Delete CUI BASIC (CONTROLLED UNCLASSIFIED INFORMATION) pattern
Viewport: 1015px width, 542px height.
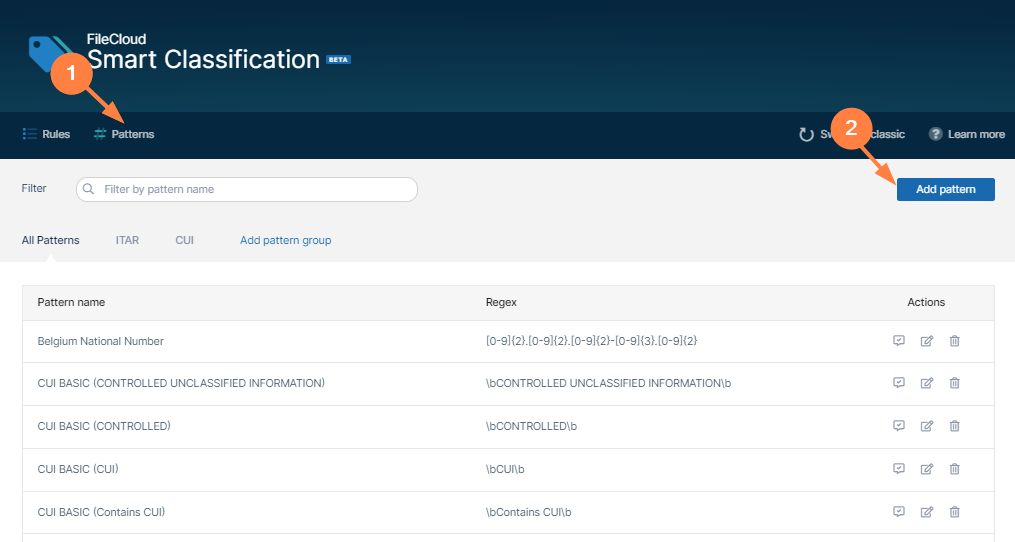click(x=954, y=383)
